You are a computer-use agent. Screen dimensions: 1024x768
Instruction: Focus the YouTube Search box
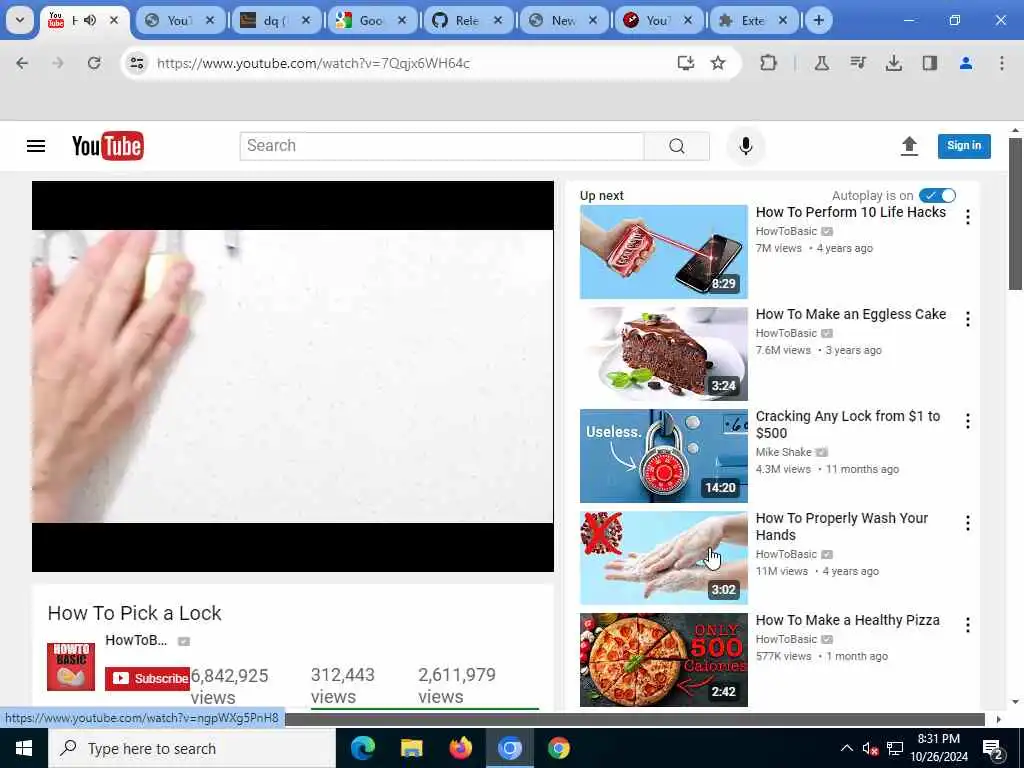pyautogui.click(x=441, y=146)
